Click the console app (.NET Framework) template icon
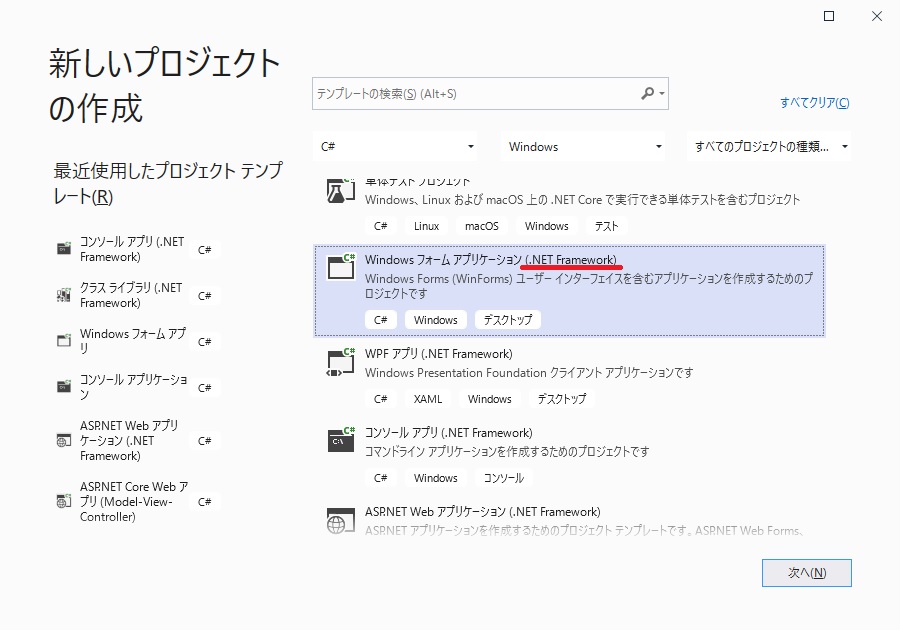 341,440
